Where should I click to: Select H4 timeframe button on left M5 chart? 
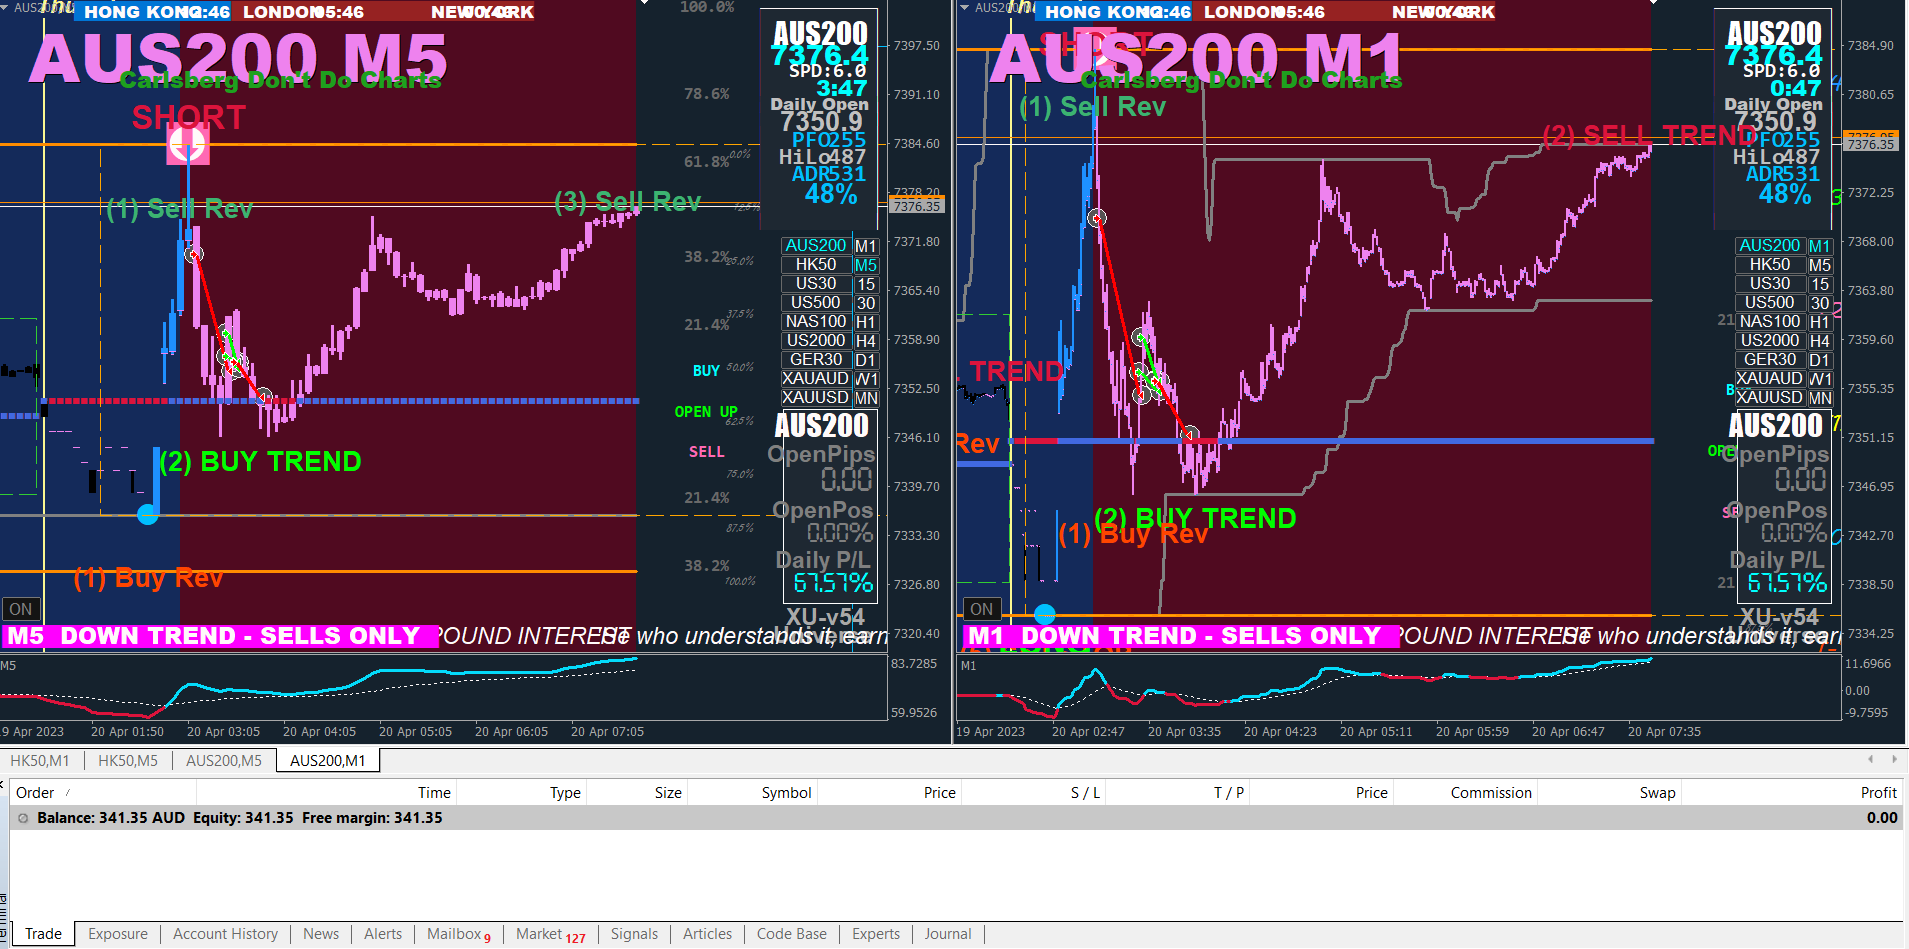(866, 341)
